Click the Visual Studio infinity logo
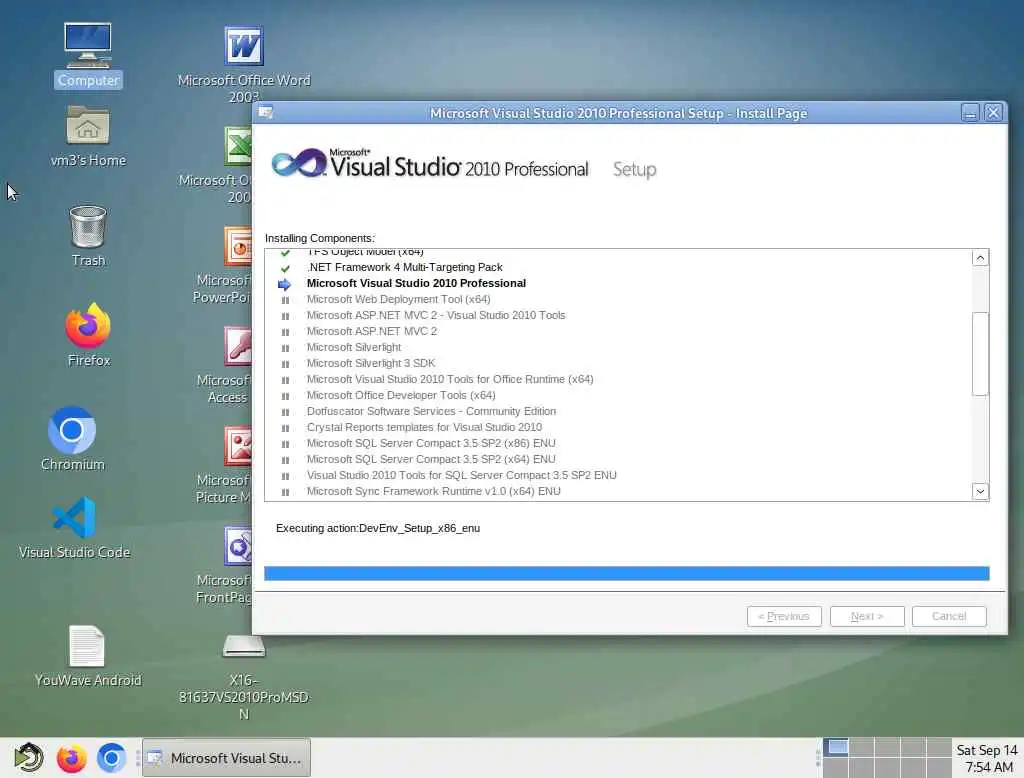 coord(298,163)
